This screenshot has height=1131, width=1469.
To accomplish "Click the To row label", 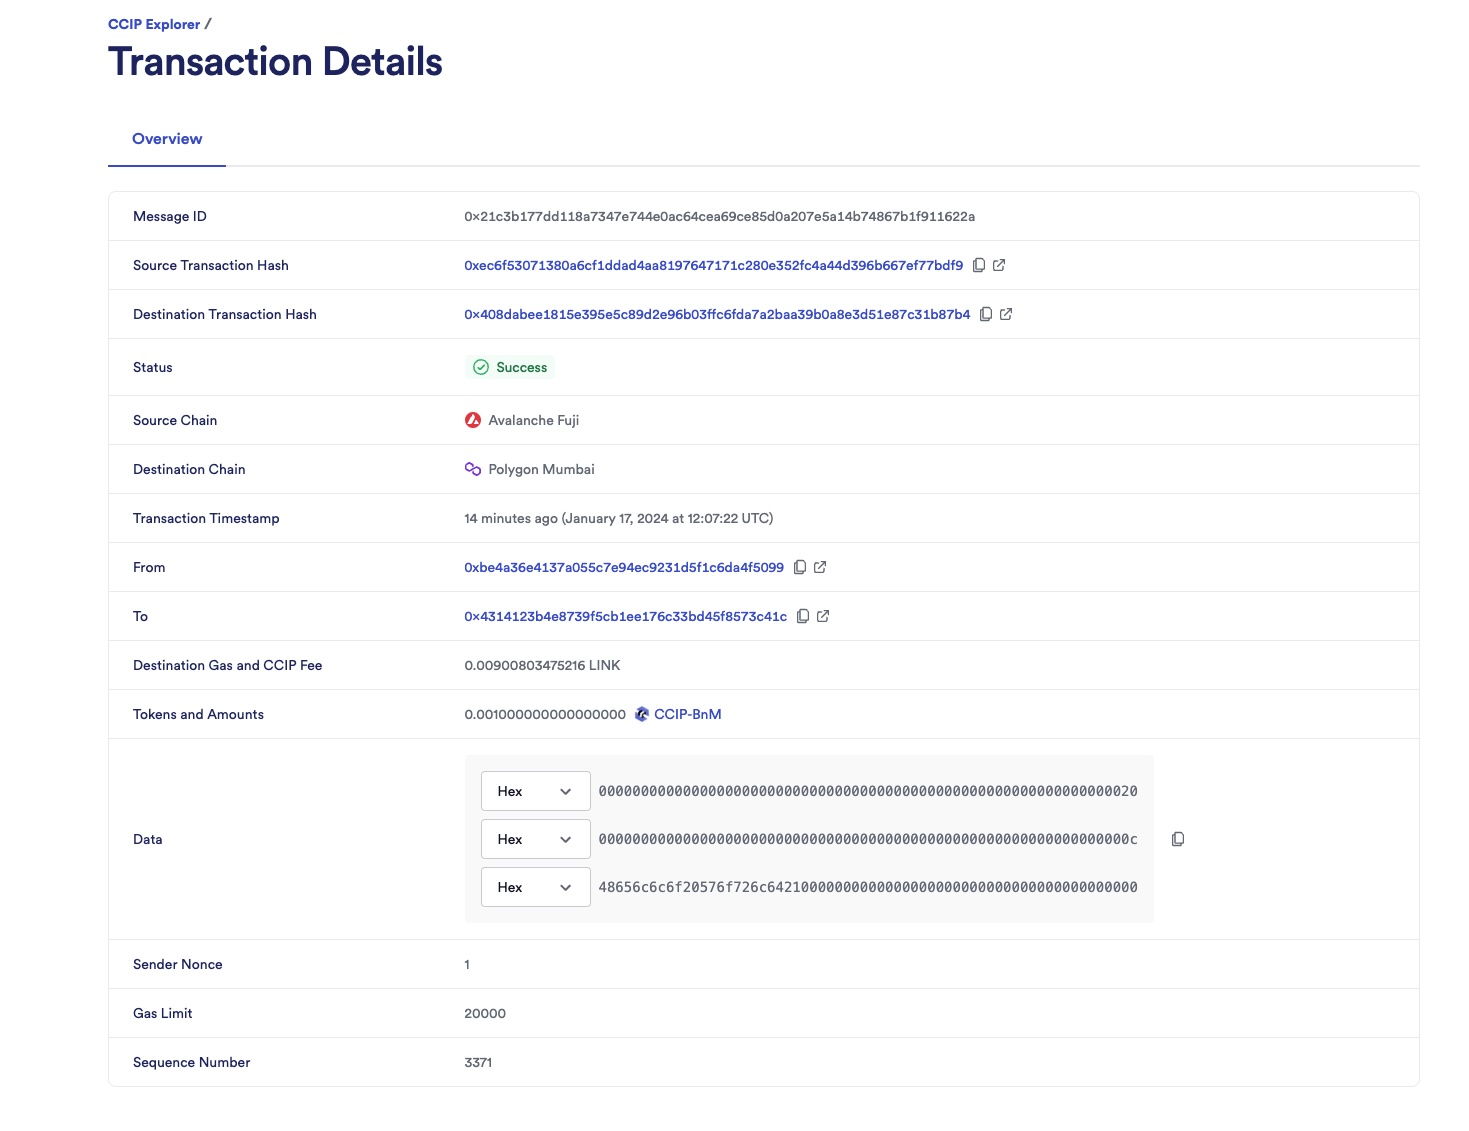I will 140,616.
